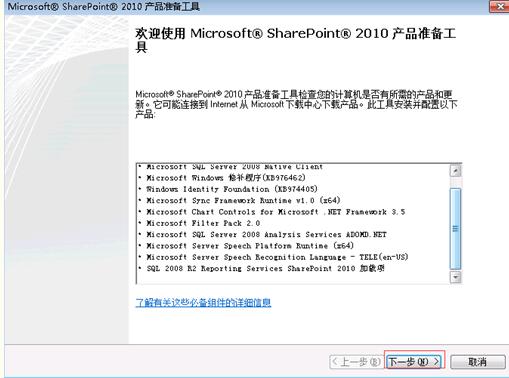Image resolution: width=509 pixels, height=378 pixels.
Task: Click the prerequisite list scroll-up arrow
Action: coord(455,171)
